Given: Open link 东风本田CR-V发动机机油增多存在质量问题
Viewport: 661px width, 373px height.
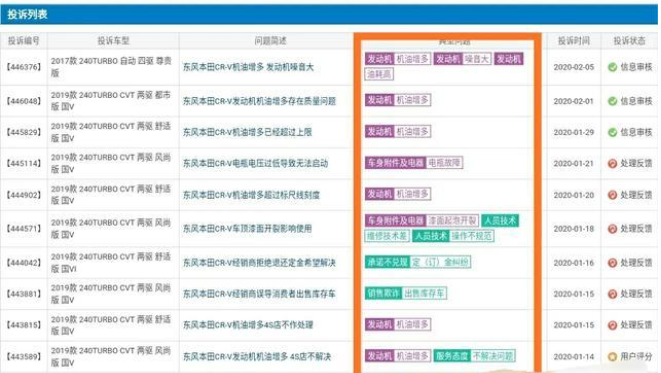Looking at the screenshot, I should click(x=259, y=101).
